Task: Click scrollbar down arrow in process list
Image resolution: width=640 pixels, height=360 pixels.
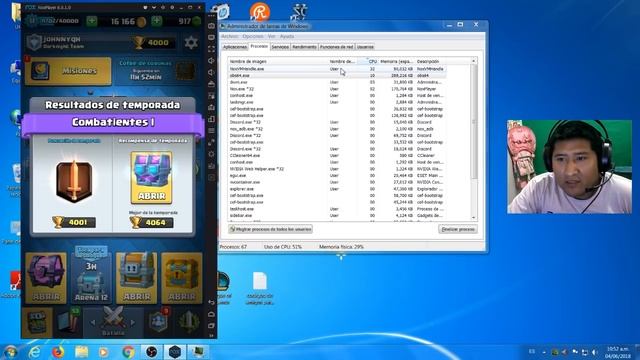Action: tap(474, 218)
